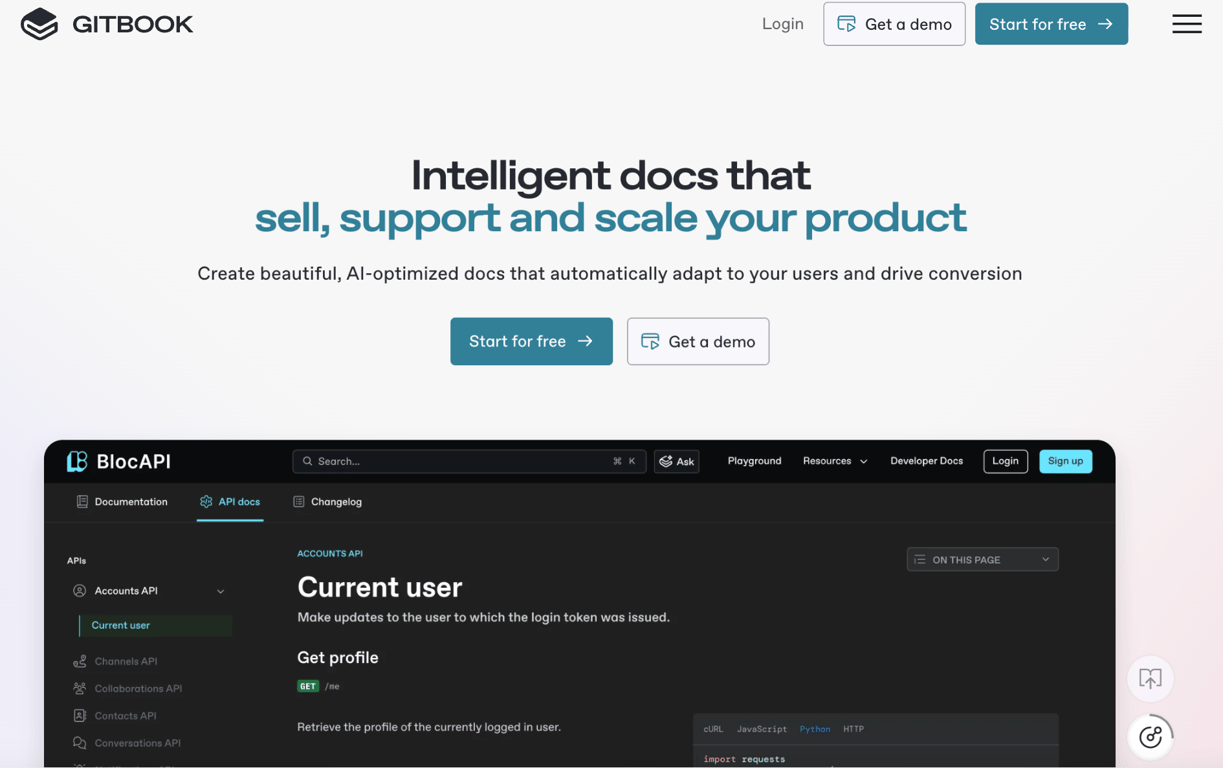Click the Search field in BlocAPI docs
Viewport: 1223px width, 768px height.
(468, 461)
